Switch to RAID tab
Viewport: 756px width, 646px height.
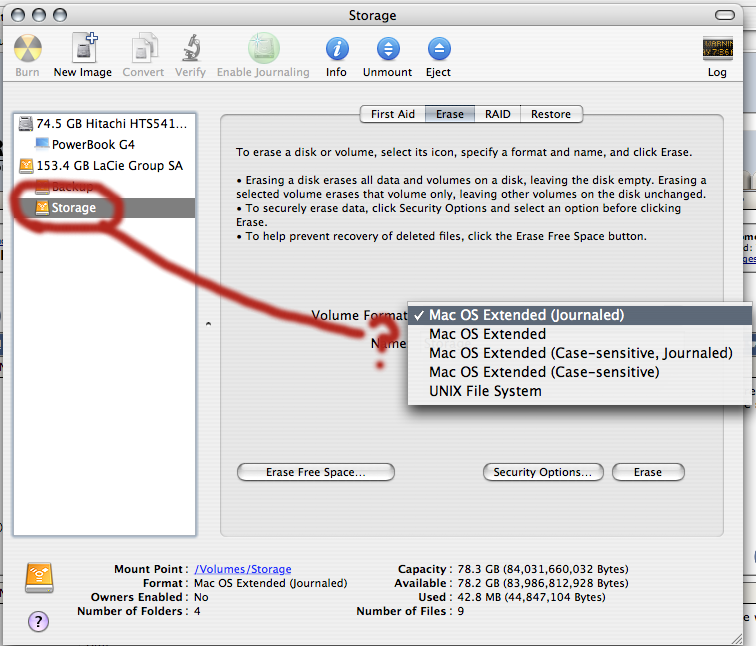(x=498, y=114)
